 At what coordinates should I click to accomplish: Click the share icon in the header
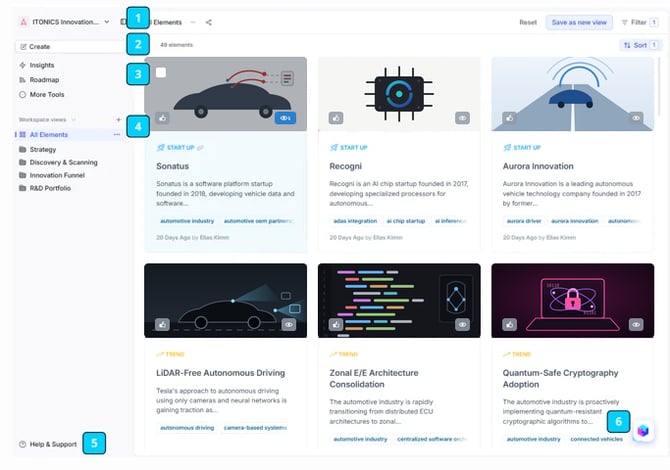click(x=209, y=22)
